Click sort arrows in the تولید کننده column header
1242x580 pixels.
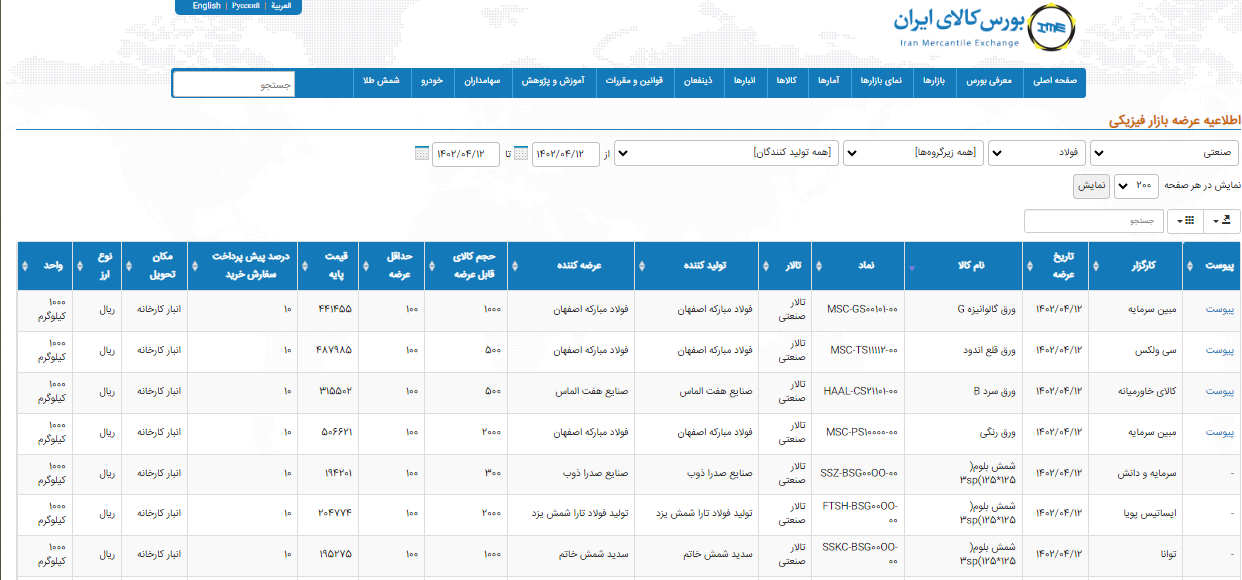pyautogui.click(x=641, y=266)
